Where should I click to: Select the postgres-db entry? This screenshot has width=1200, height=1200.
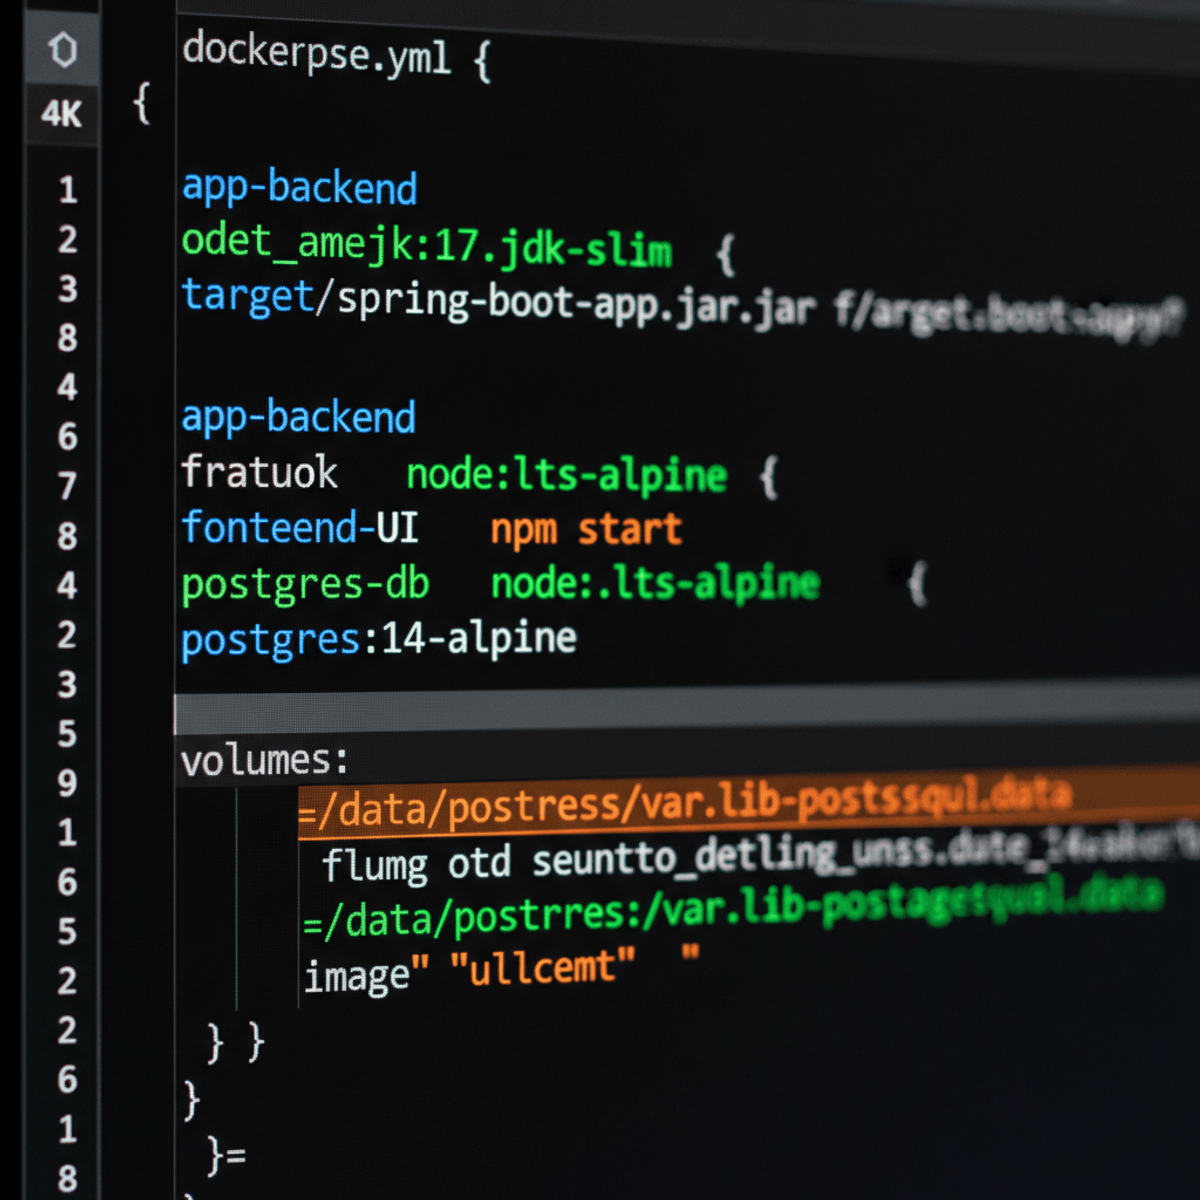[x=305, y=583]
